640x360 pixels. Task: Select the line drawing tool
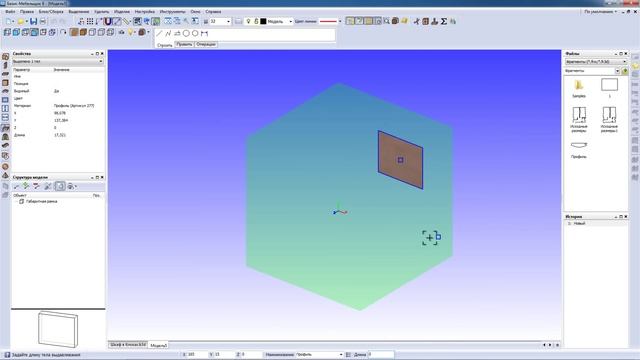click(160, 33)
